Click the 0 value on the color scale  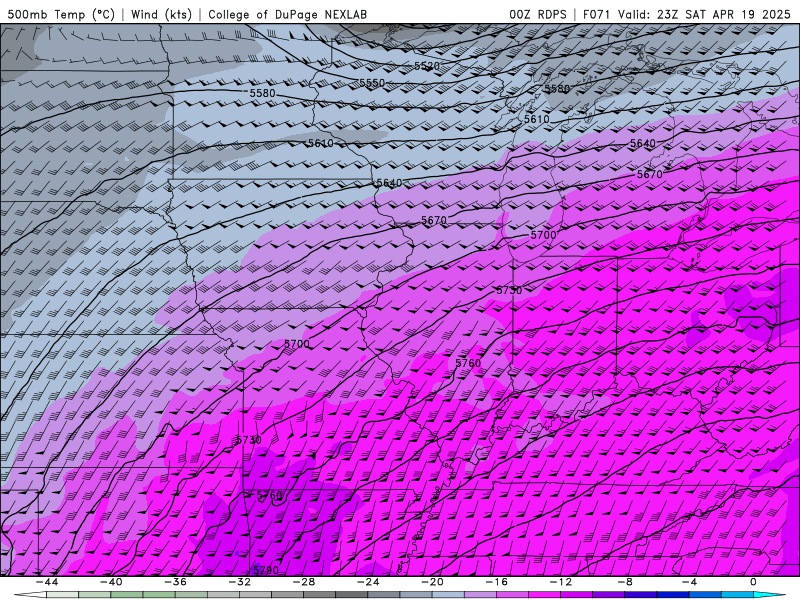[753, 582]
